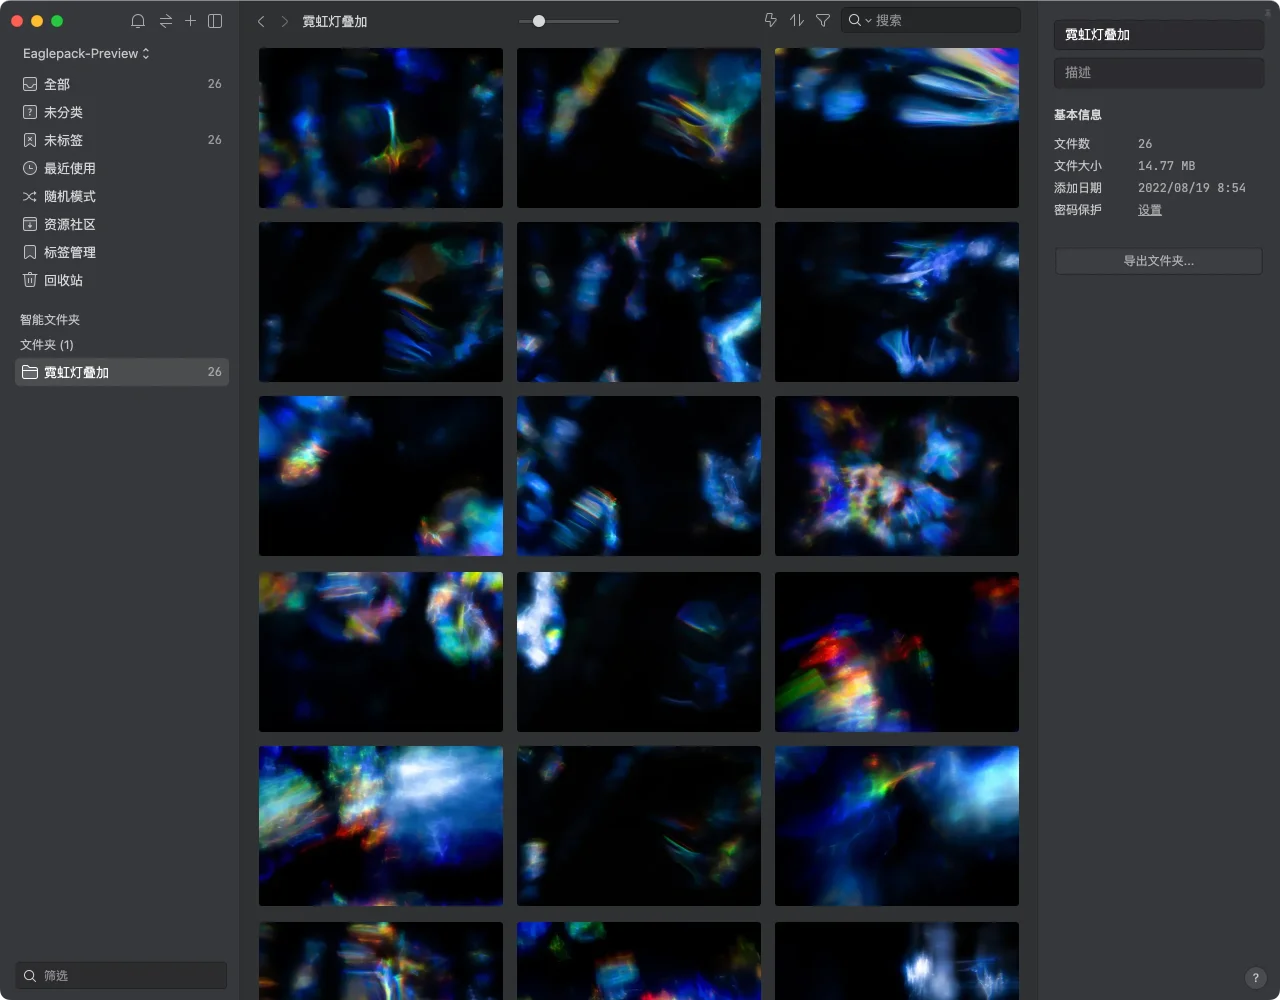Click the magnifier icon in 筛选 field
Screen dimensions: 1280x1000
coord(30,975)
